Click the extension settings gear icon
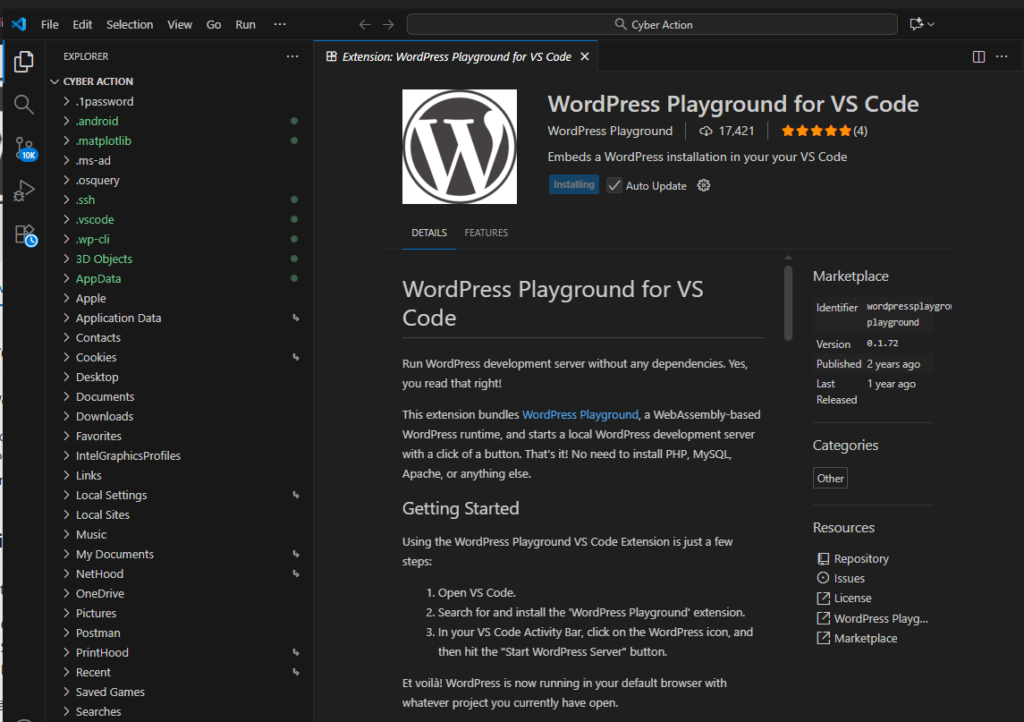The image size is (1024, 722). click(703, 185)
